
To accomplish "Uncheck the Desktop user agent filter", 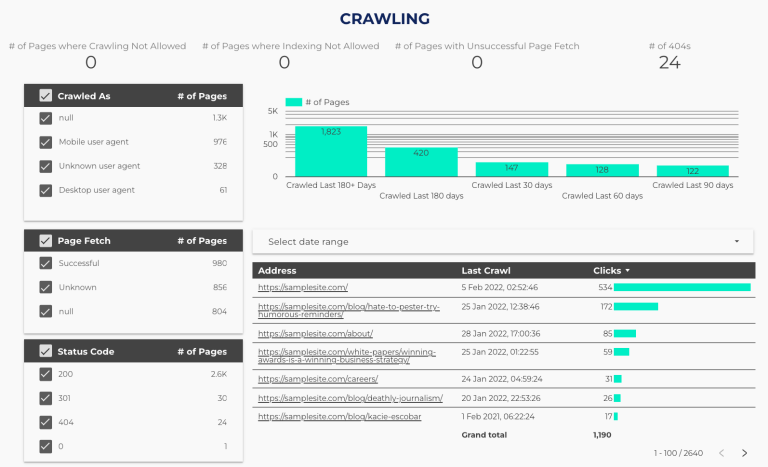I will [45, 190].
